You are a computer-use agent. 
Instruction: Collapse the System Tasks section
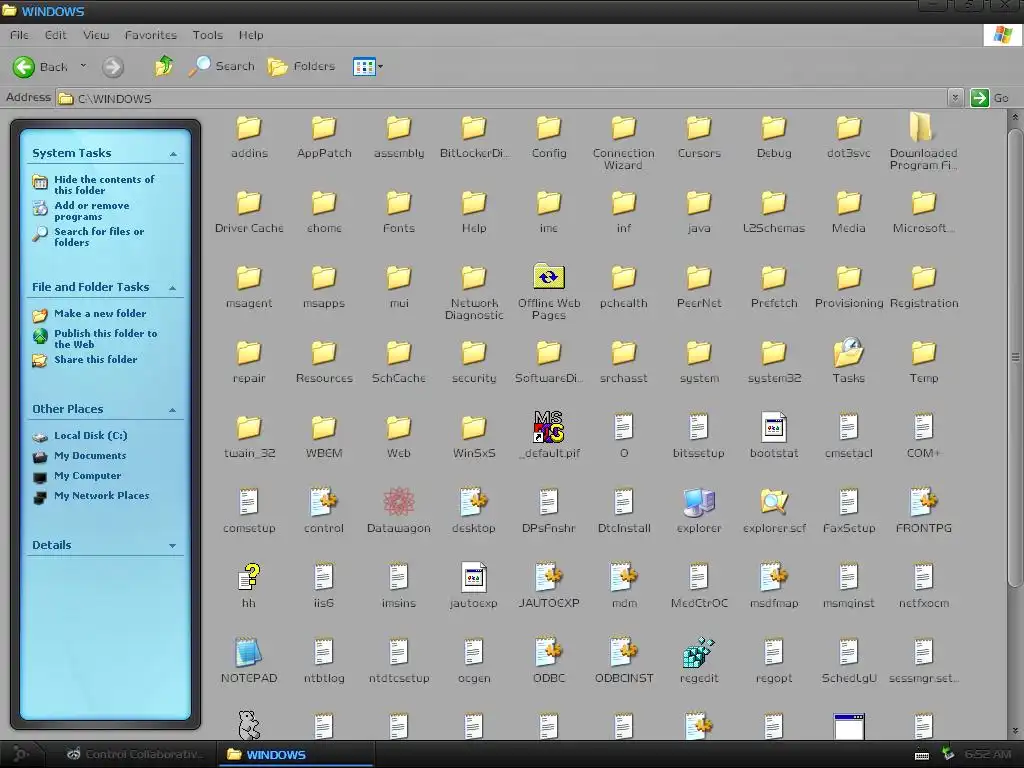(173, 154)
